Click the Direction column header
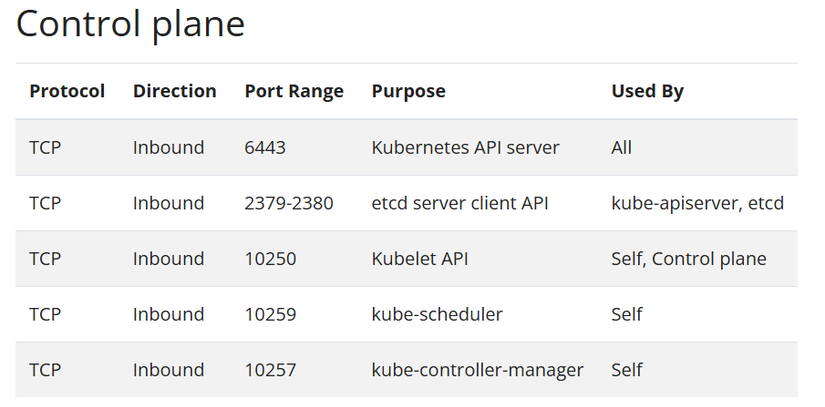 pos(174,91)
